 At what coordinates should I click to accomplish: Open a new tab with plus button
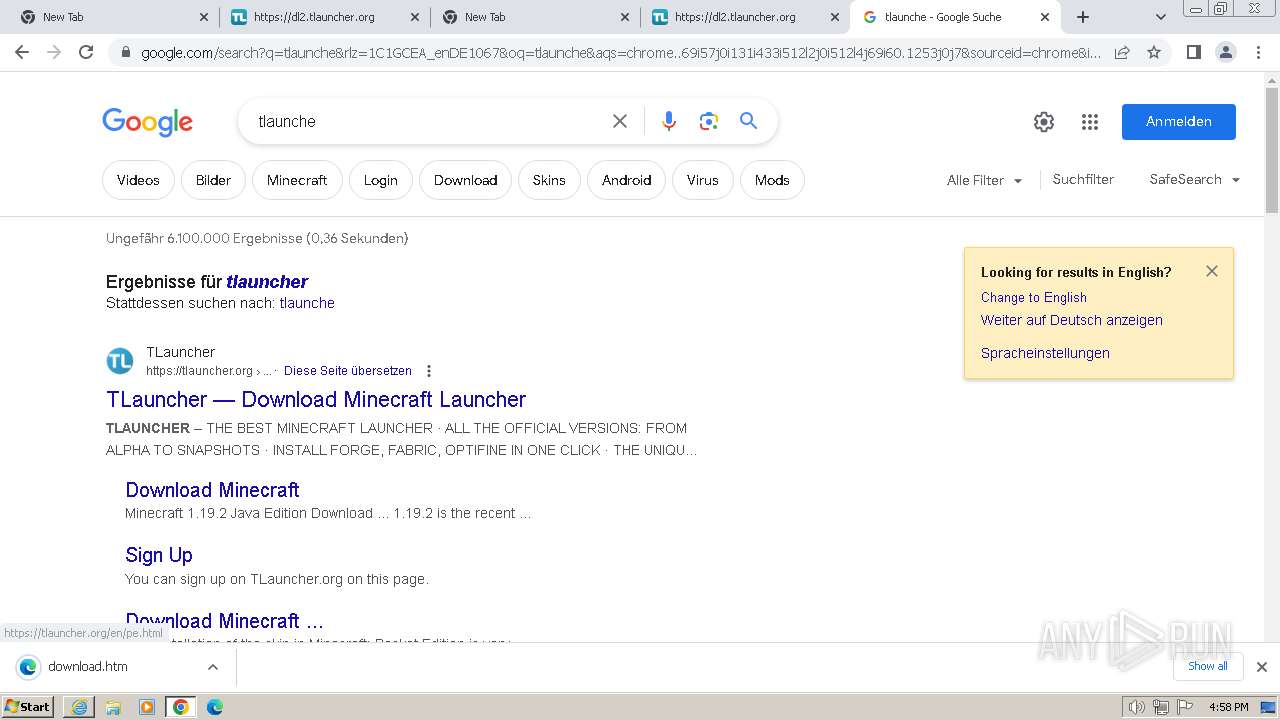1082,17
